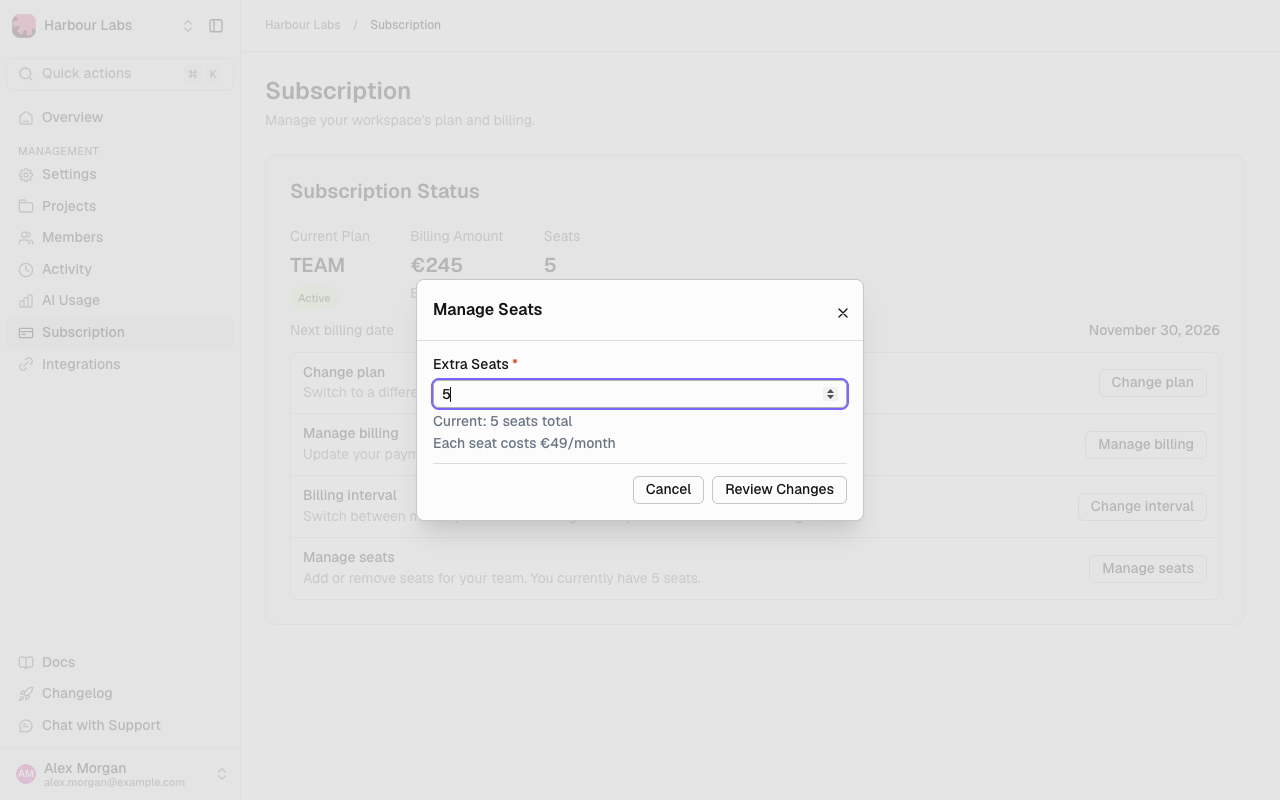
Task: Collapse the sidebar with panel icon
Action: 216,26
